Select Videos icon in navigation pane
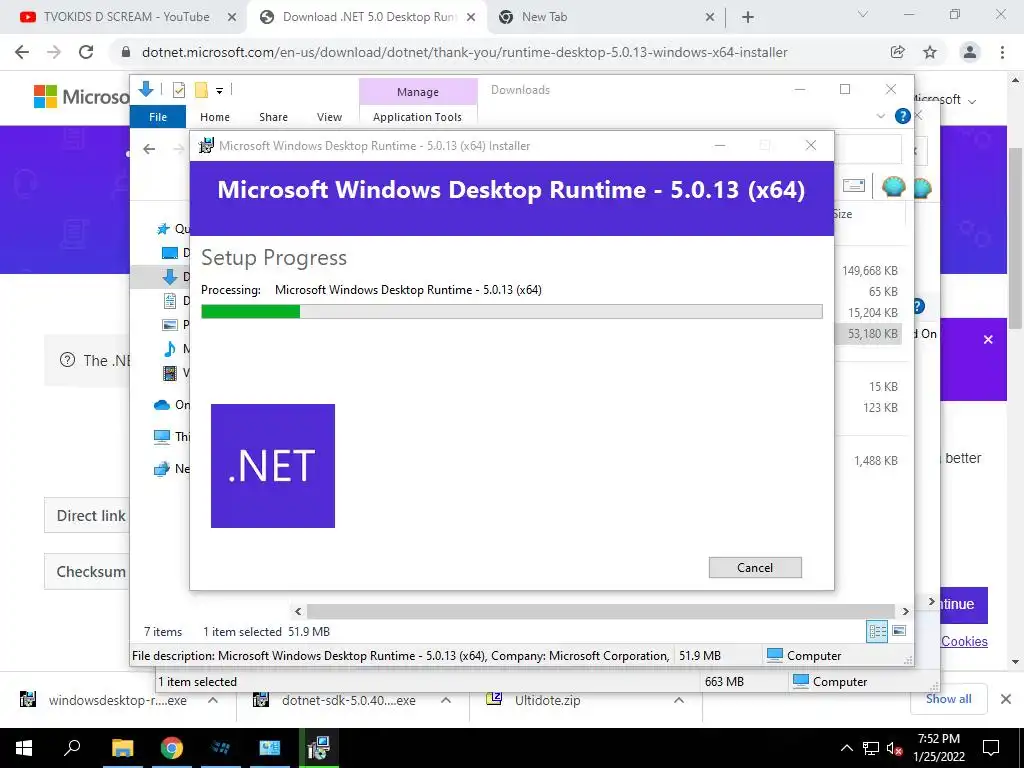Image resolution: width=1024 pixels, height=768 pixels. click(170, 373)
